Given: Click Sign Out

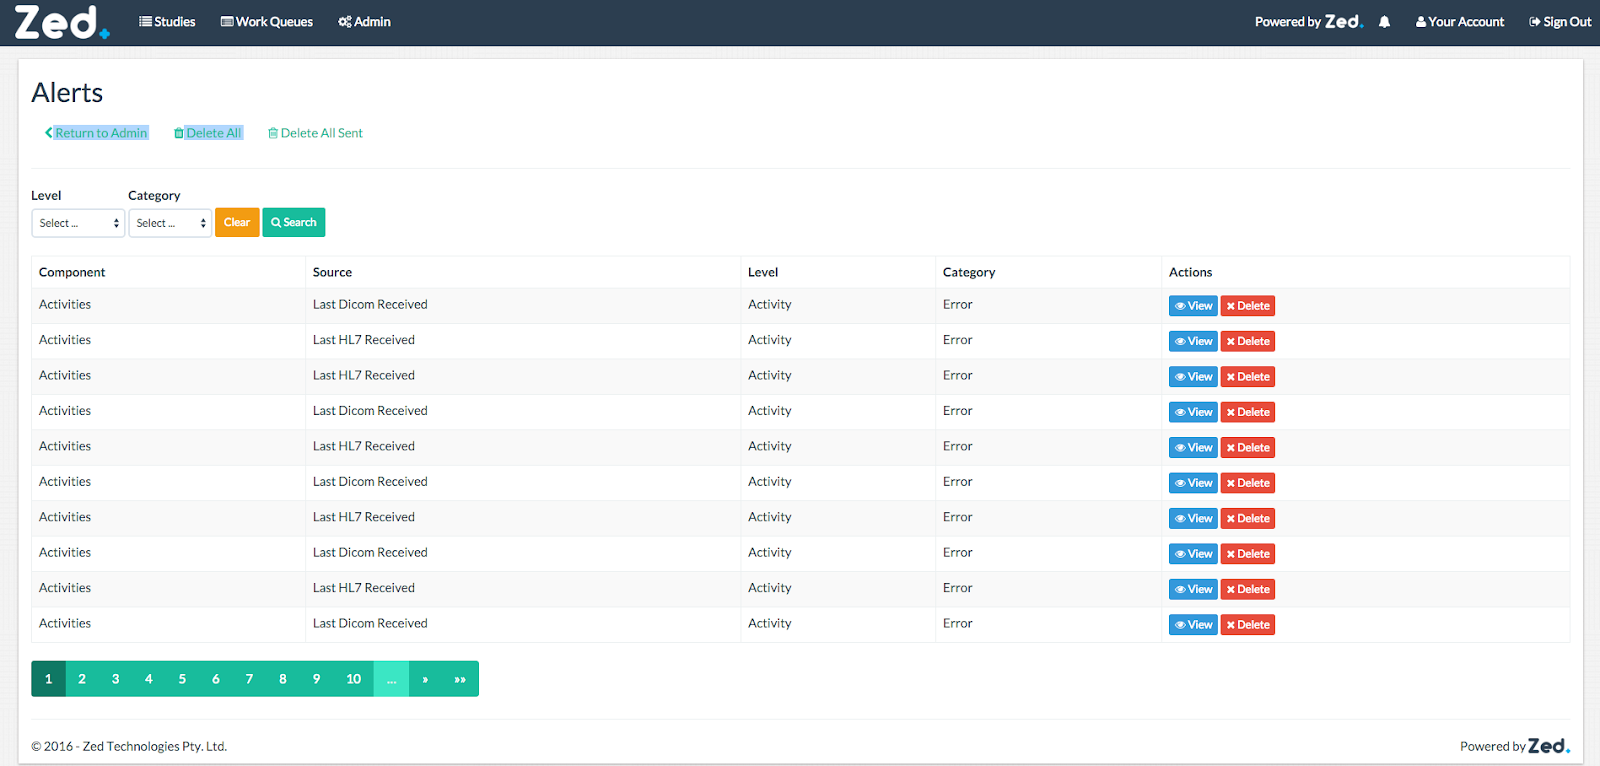Looking at the screenshot, I should click(1560, 22).
